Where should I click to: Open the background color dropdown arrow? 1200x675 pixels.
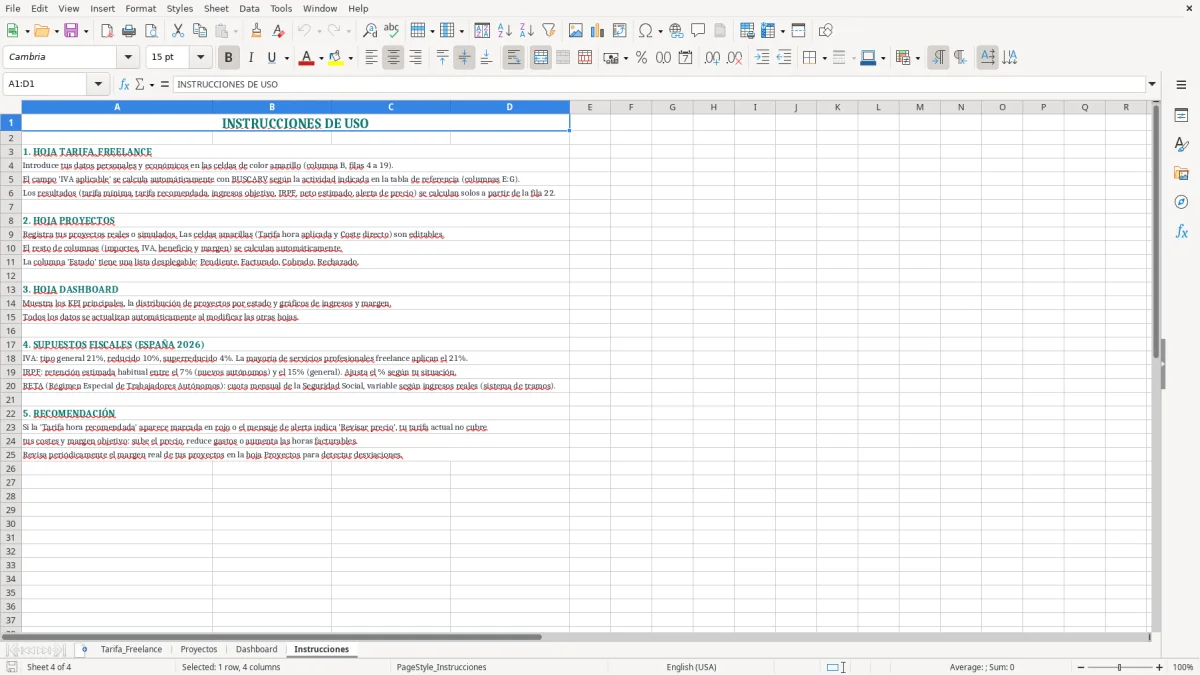[350, 58]
